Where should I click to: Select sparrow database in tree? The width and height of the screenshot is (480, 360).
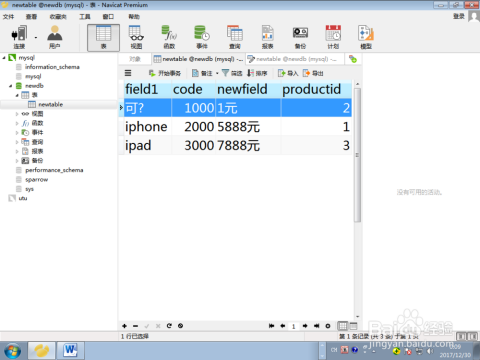pos(36,180)
